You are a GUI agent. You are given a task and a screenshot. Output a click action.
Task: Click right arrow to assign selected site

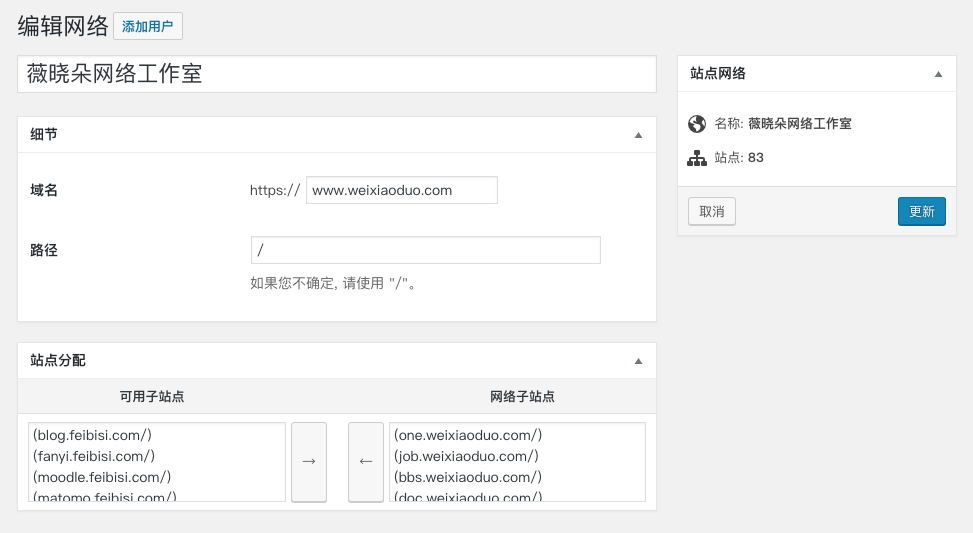click(308, 461)
